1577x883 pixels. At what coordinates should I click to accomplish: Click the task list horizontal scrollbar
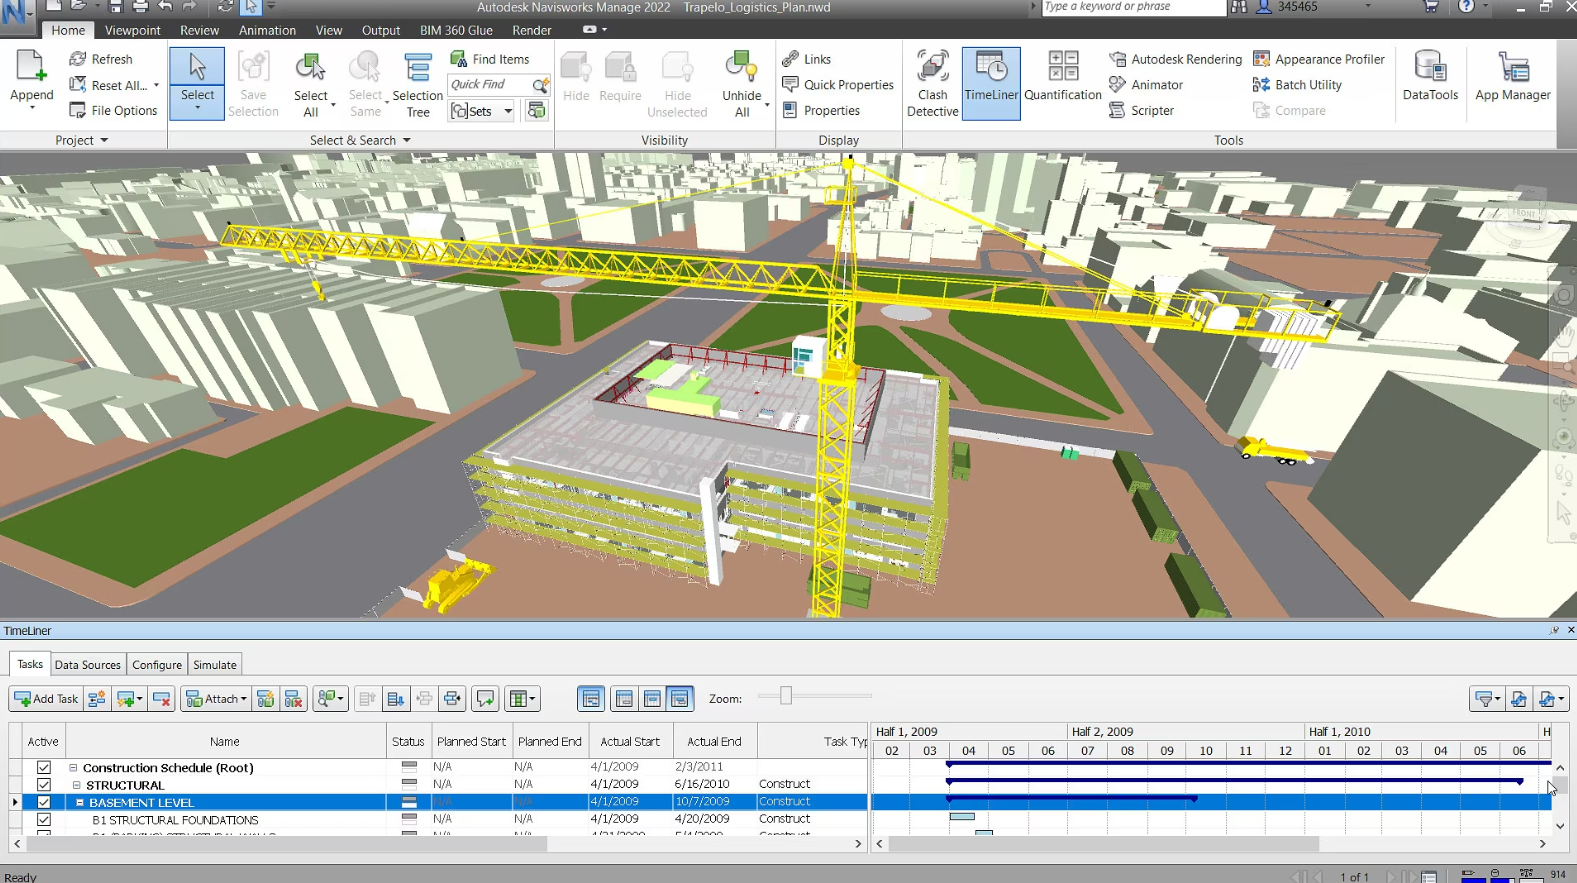point(286,844)
